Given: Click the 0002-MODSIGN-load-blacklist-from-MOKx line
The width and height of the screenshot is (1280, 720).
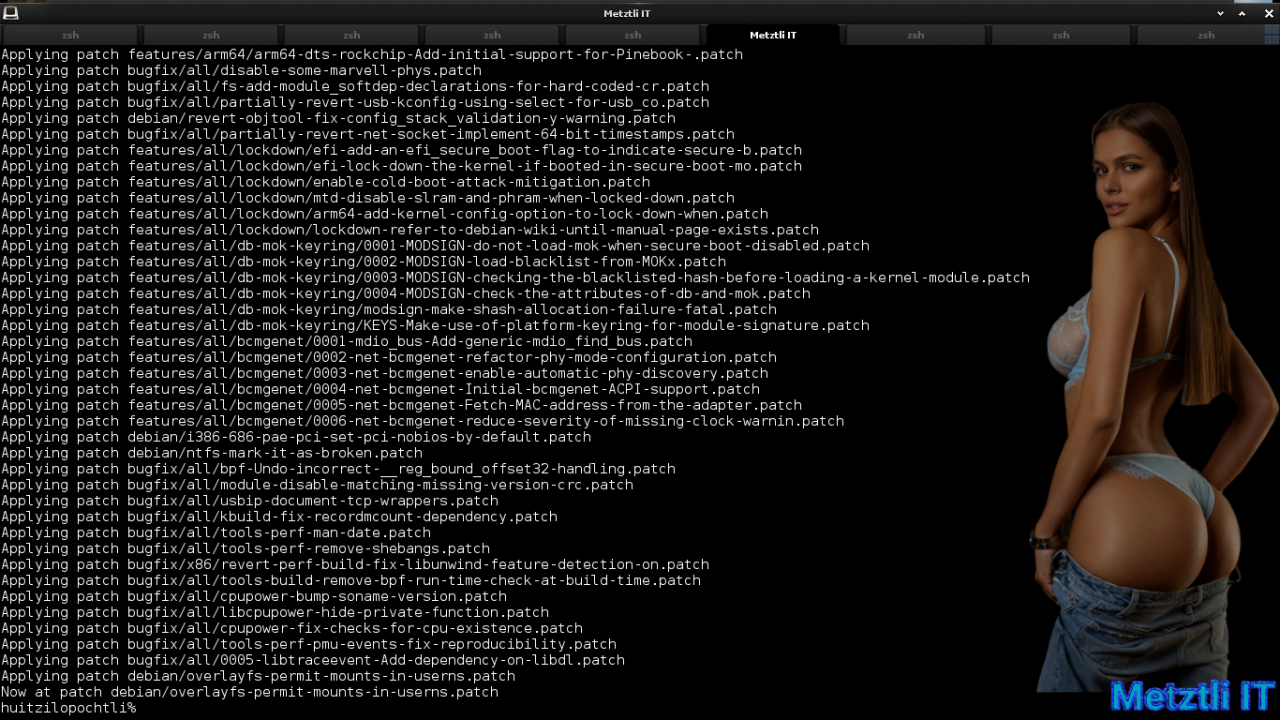Looking at the screenshot, I should pos(363,262).
